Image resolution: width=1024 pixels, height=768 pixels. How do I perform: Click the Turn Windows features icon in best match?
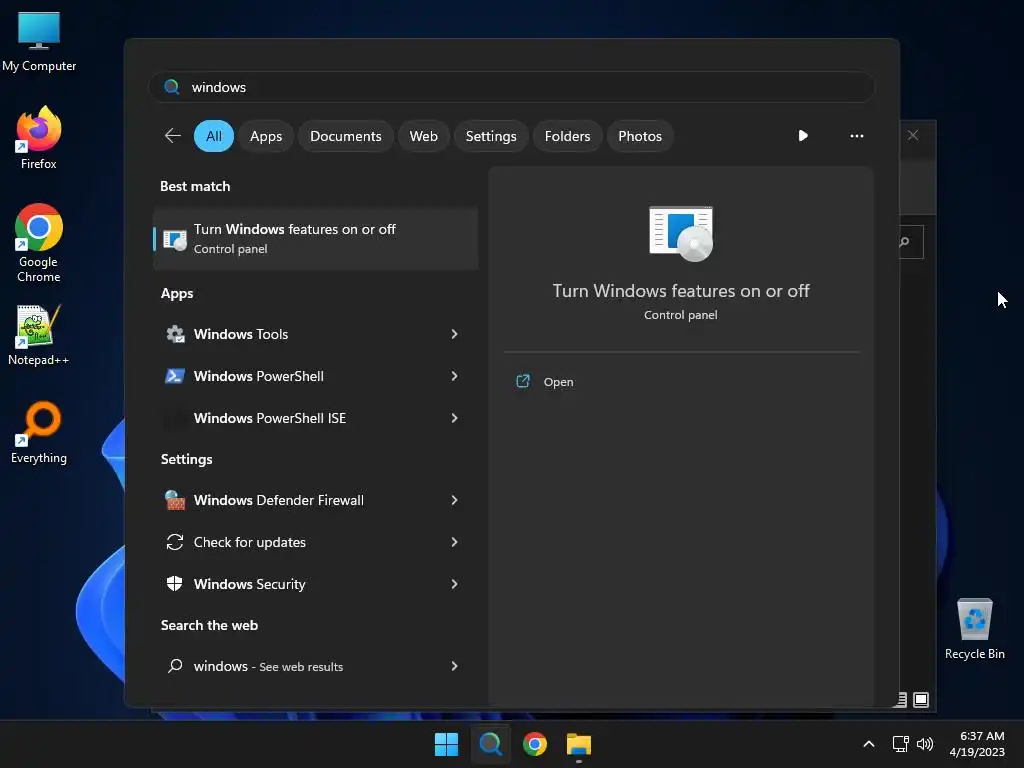[175, 240]
